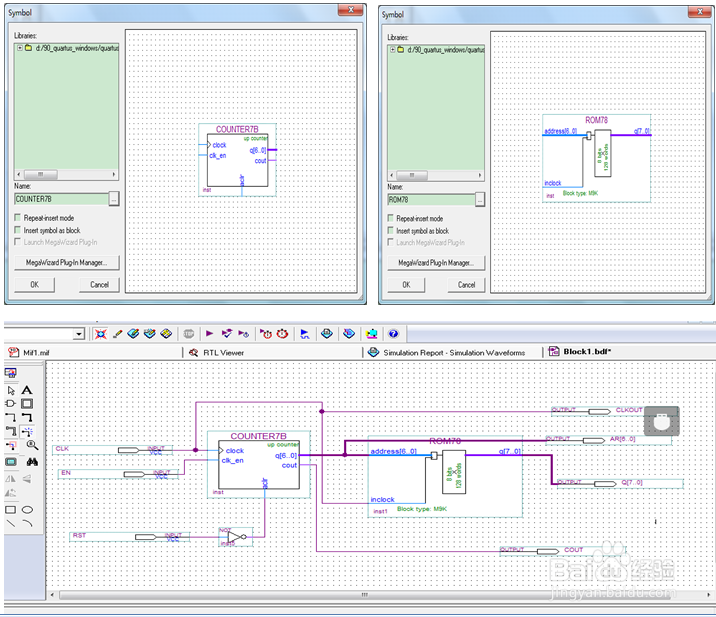716x617 pixels.
Task: Click the Start Simulation blue waveform icon
Action: (305, 334)
